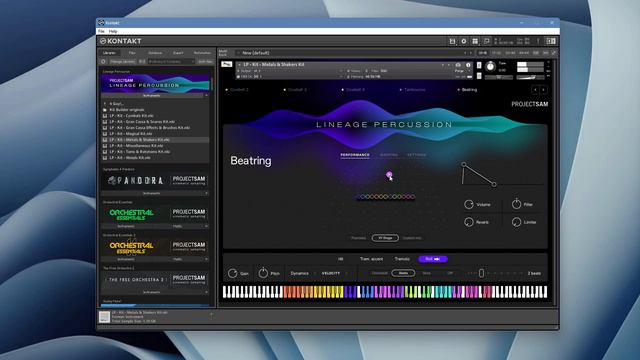Click the minimized view icon in header
Screen dimensions: 640x360
point(487,41)
